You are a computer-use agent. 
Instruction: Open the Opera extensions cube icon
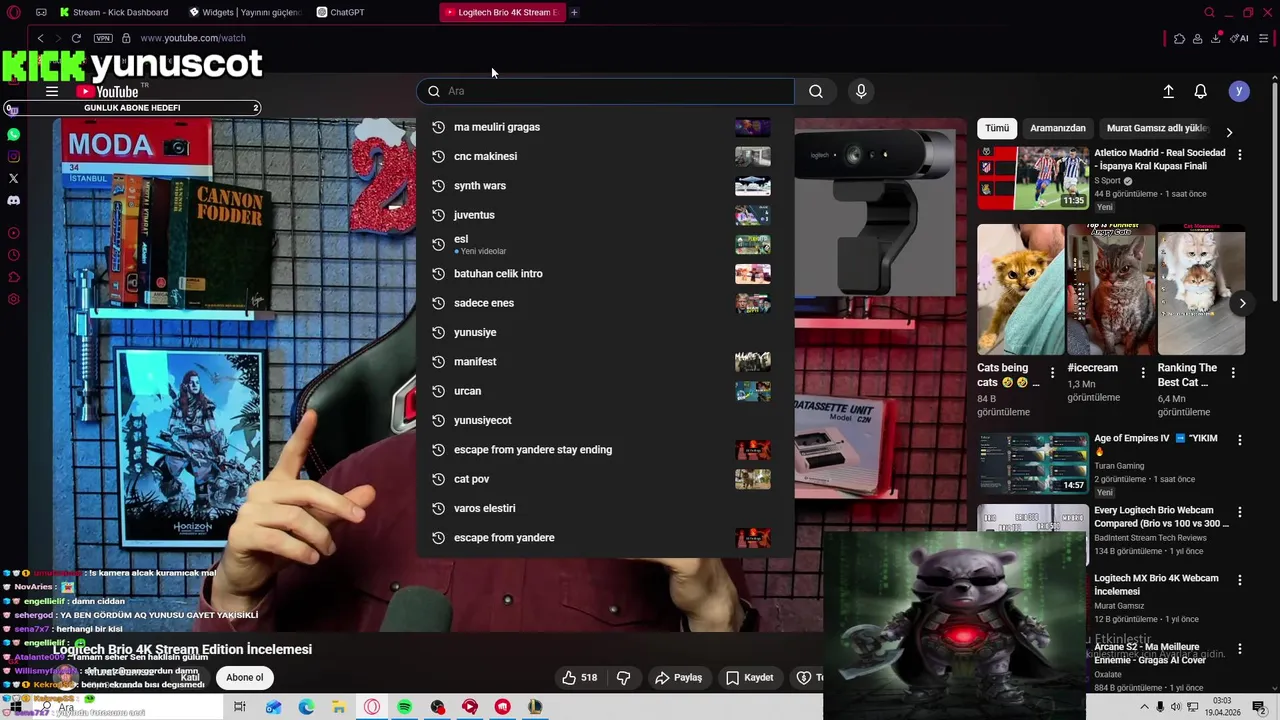(1179, 38)
